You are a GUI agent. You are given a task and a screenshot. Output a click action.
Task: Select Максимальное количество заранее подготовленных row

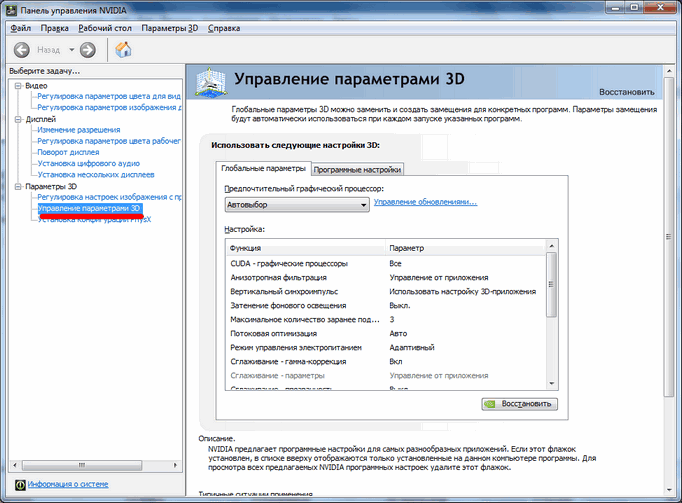385,319
